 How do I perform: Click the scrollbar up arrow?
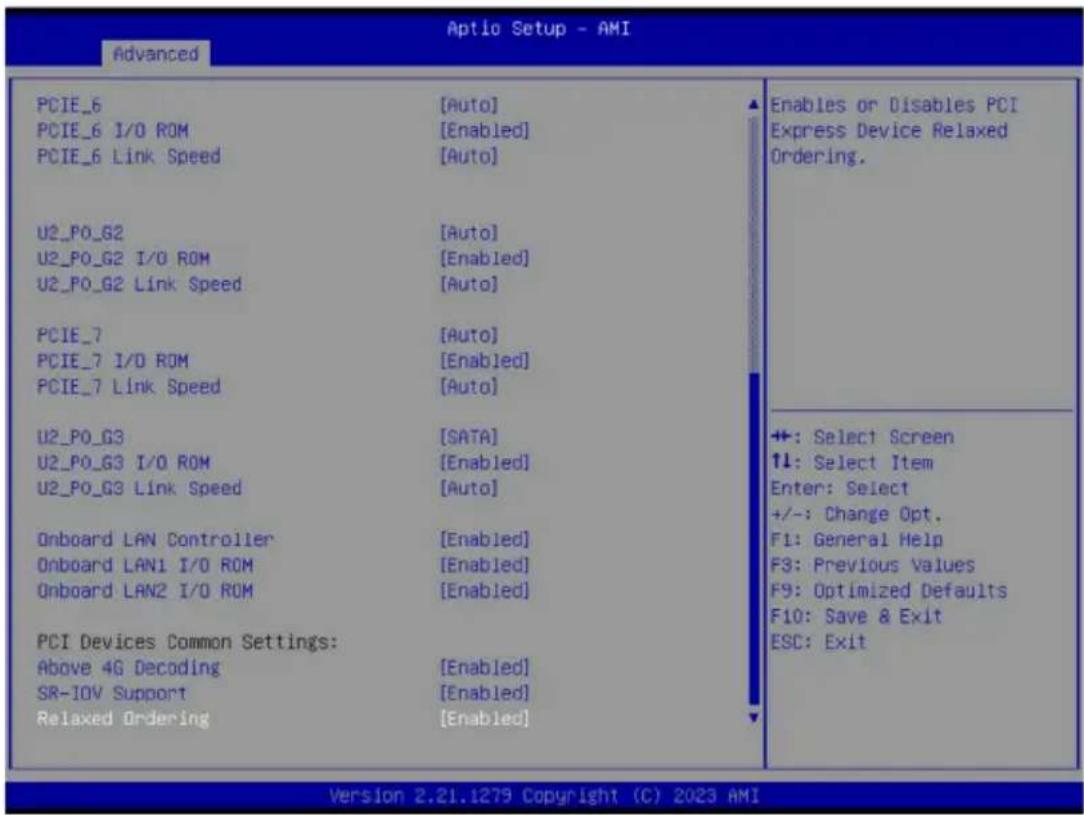[754, 105]
